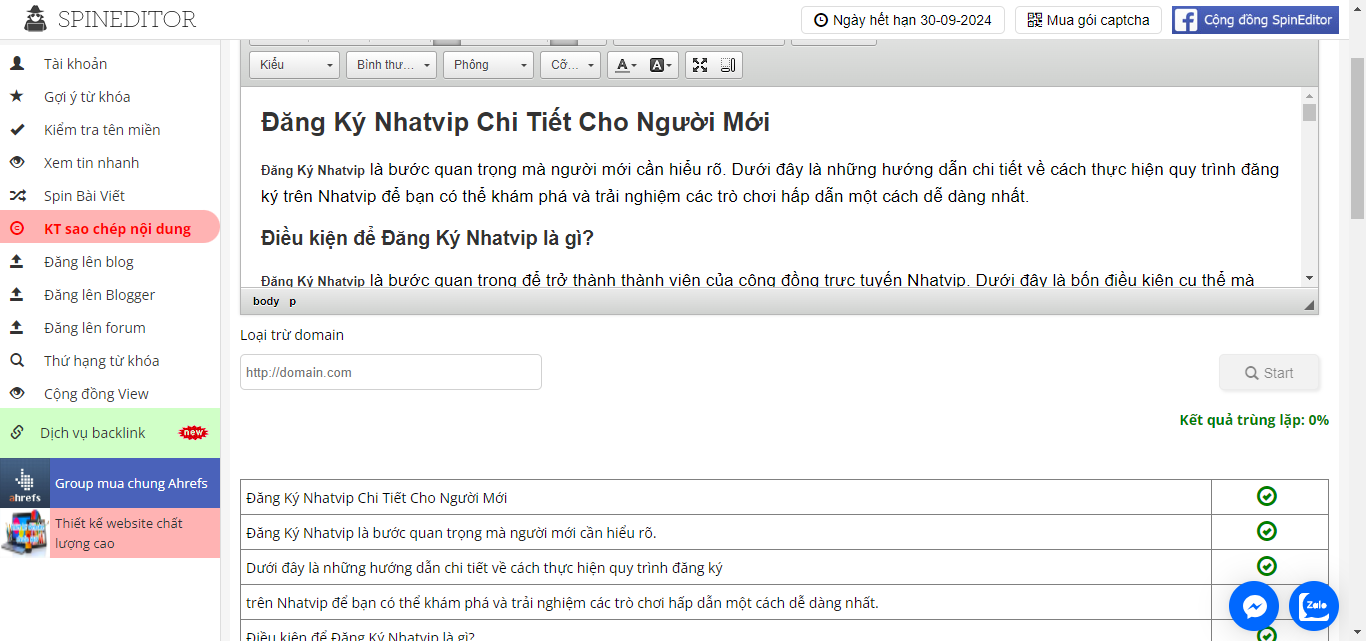This screenshot has height=641, width=1366.
Task: Click the star icon beside Gợi ý từ khóa
Action: pyautogui.click(x=17, y=97)
